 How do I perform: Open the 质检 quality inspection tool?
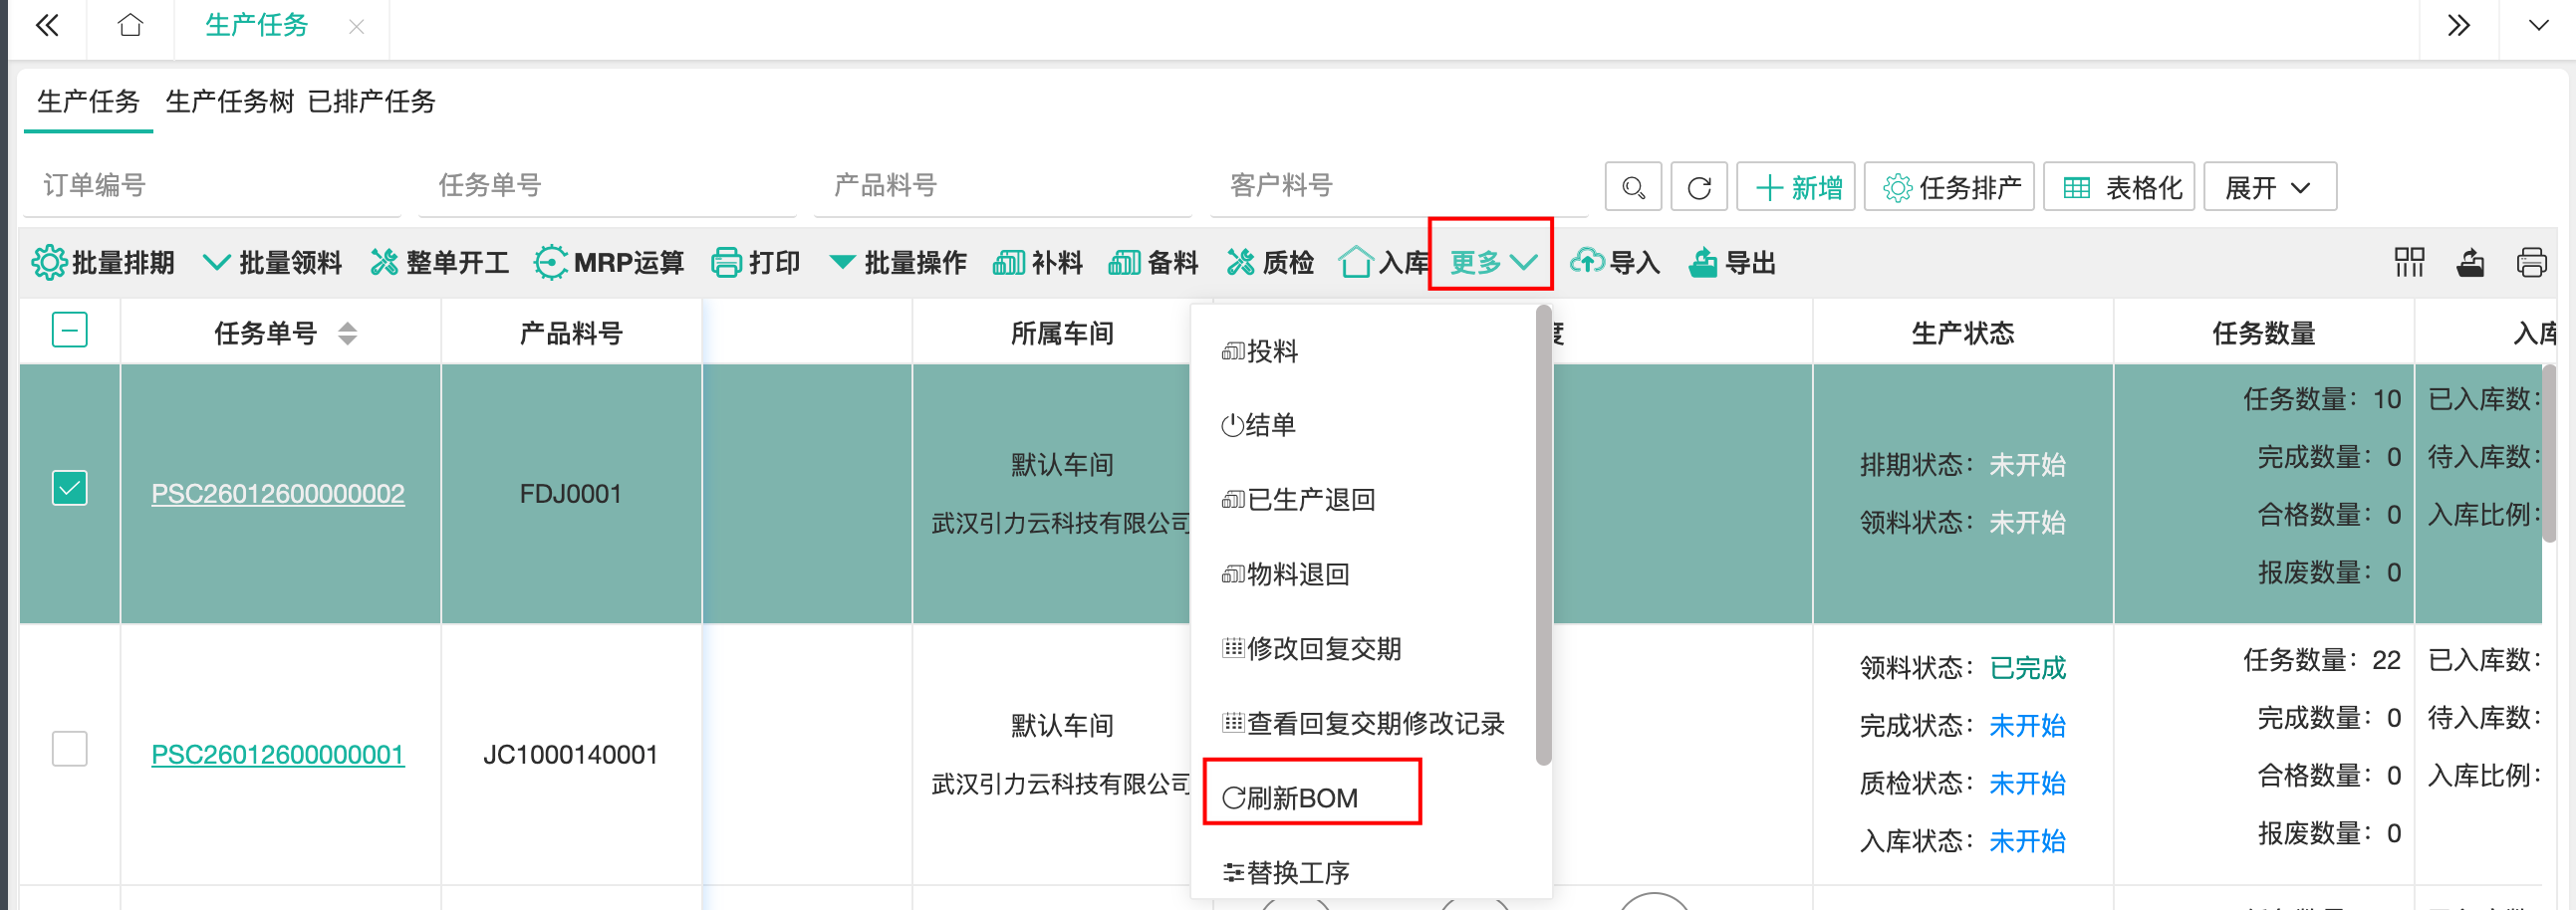pos(1269,263)
